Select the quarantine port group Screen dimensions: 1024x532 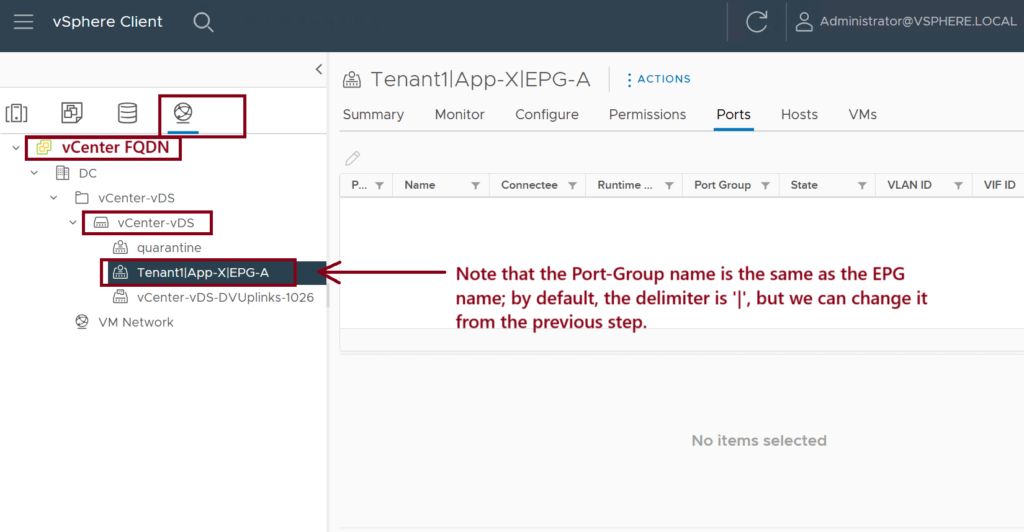pyautogui.click(x=169, y=248)
